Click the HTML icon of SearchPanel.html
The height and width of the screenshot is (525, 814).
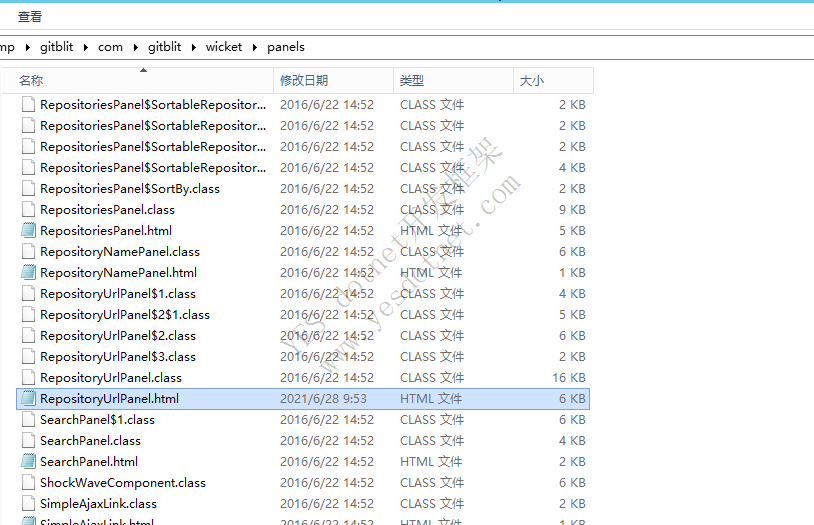[x=29, y=462]
